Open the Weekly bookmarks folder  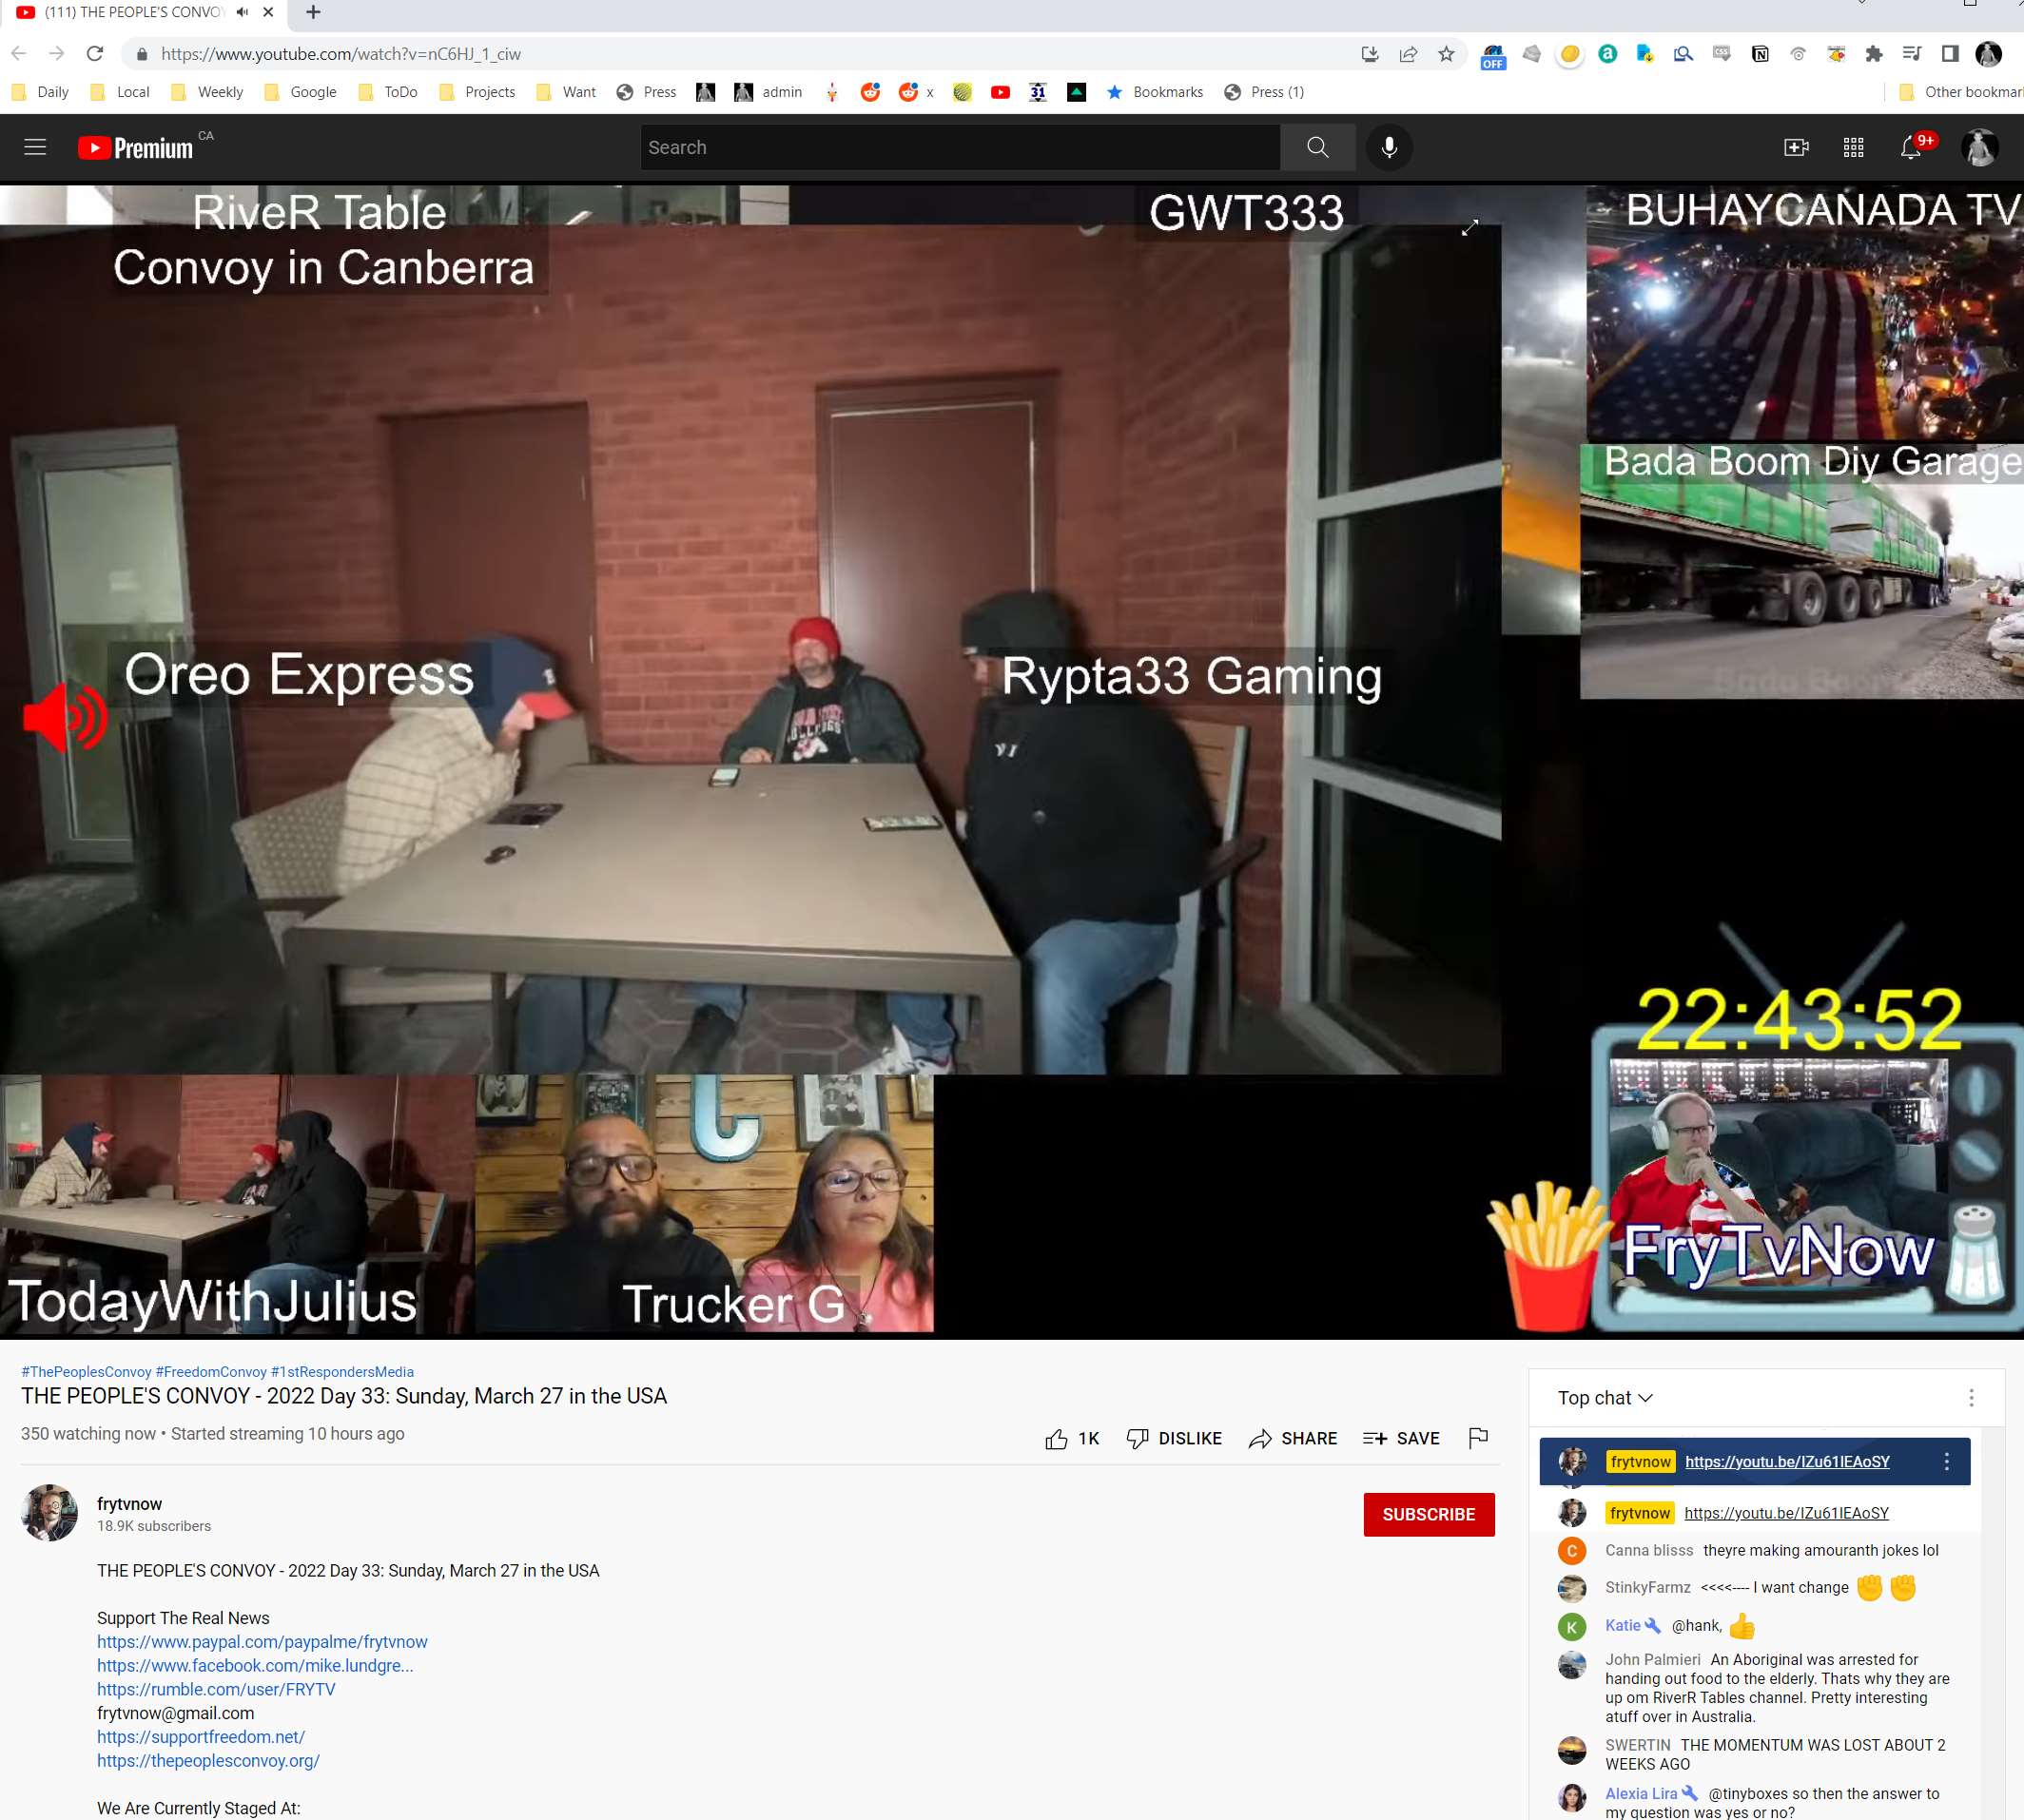click(x=208, y=92)
